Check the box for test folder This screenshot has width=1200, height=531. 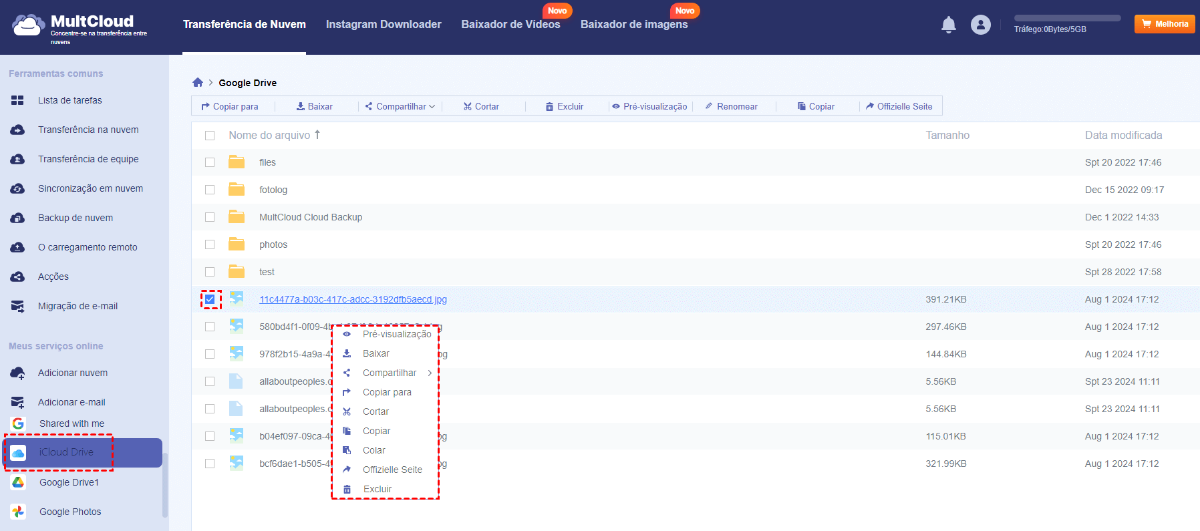coord(210,272)
